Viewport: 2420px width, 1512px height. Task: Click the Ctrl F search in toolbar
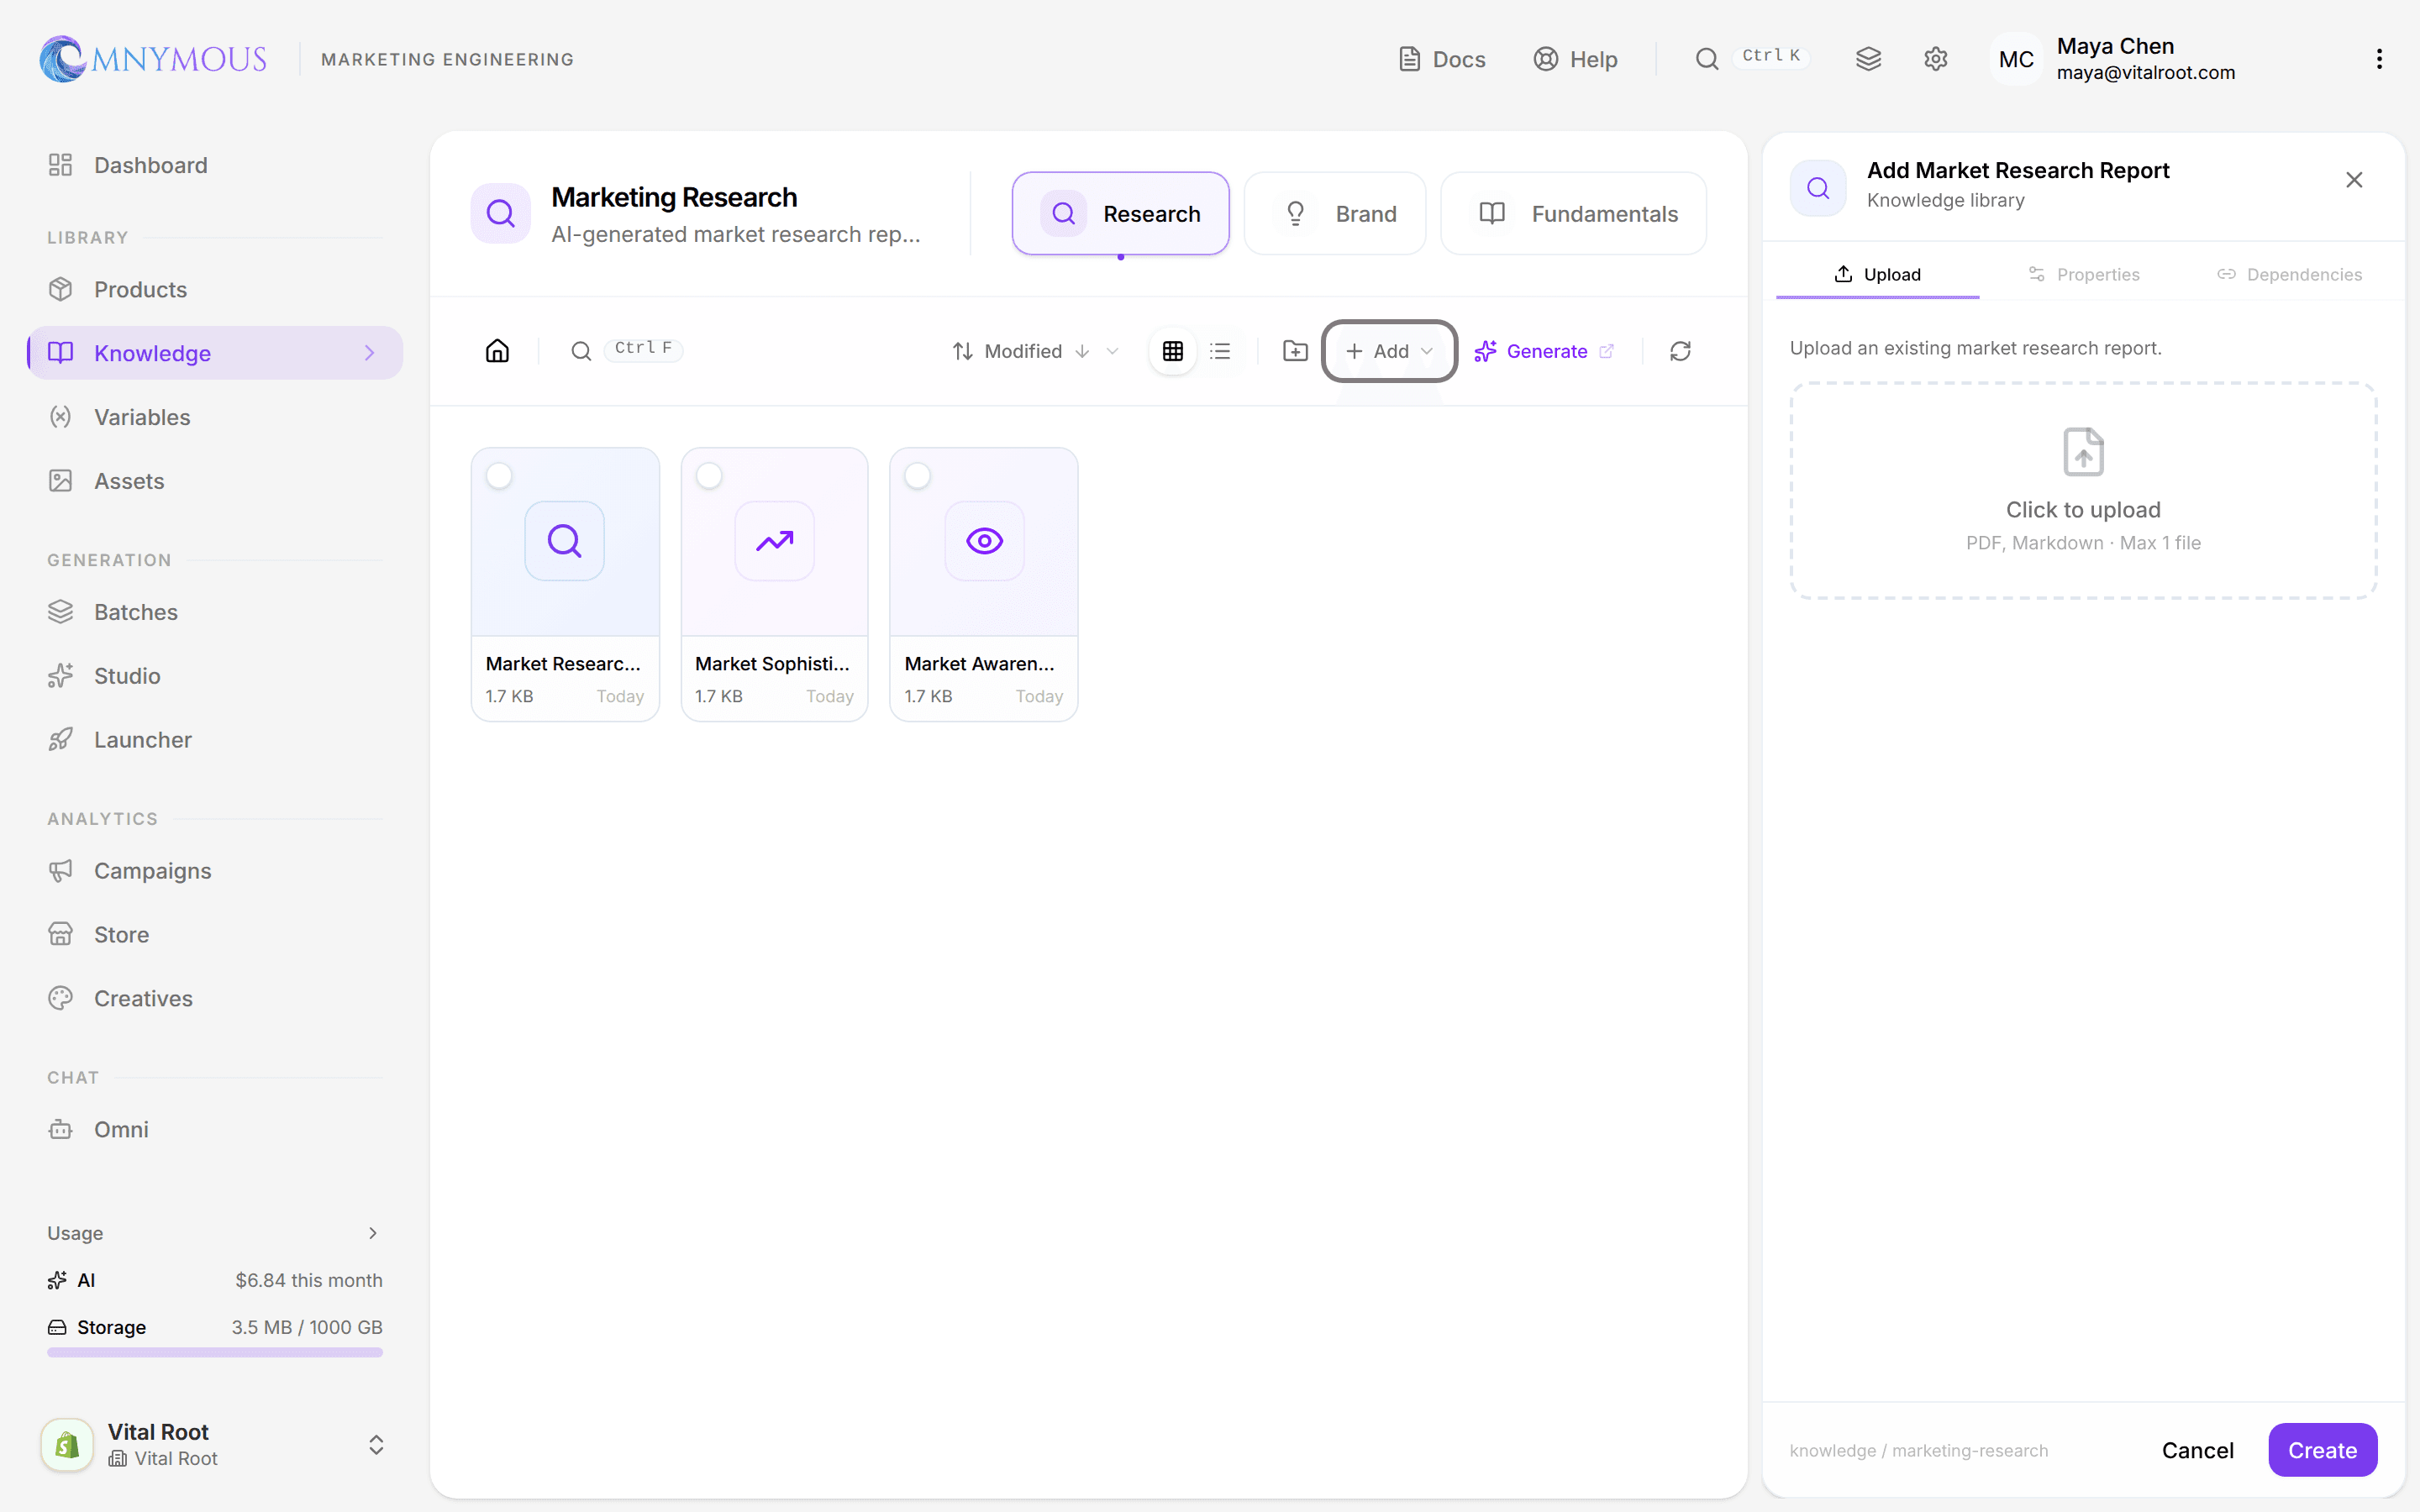[x=627, y=350]
